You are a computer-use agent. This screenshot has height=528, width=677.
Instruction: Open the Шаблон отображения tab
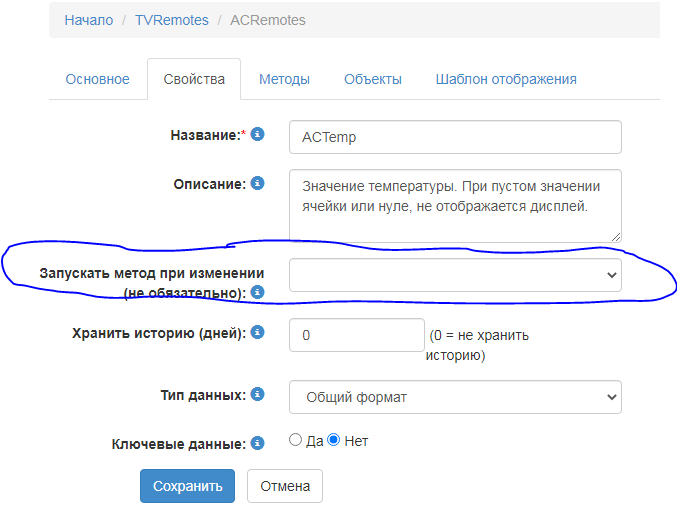pos(505,79)
